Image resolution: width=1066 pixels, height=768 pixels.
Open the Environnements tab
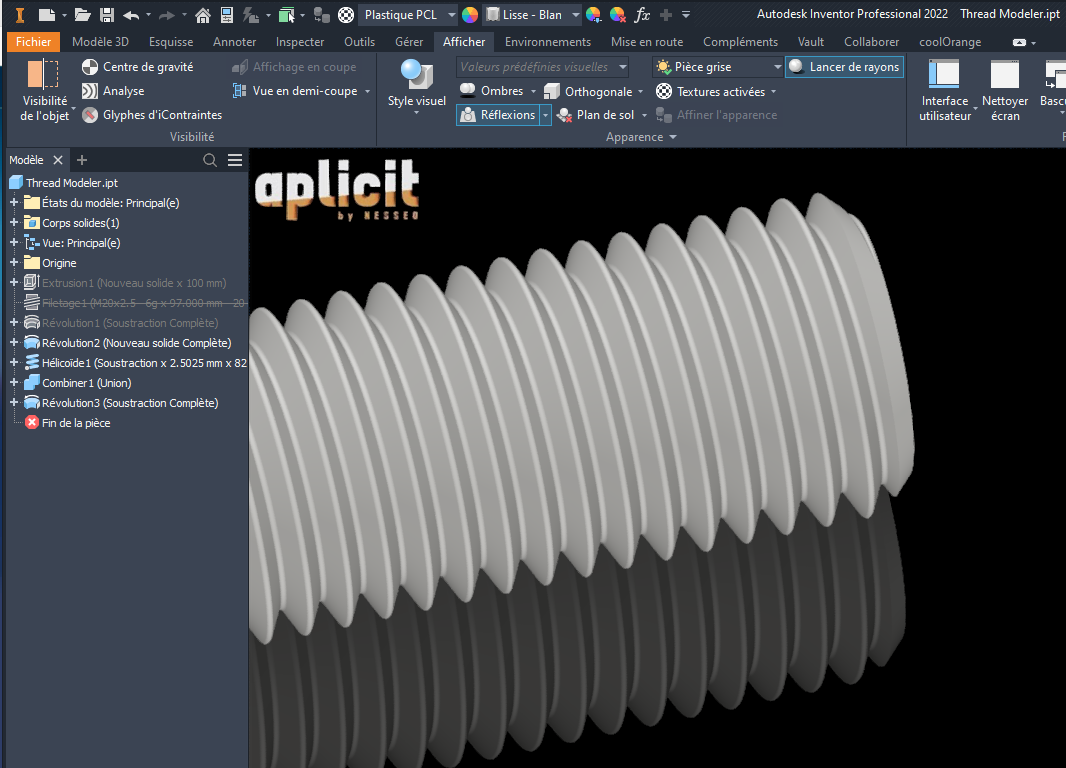[x=548, y=42]
